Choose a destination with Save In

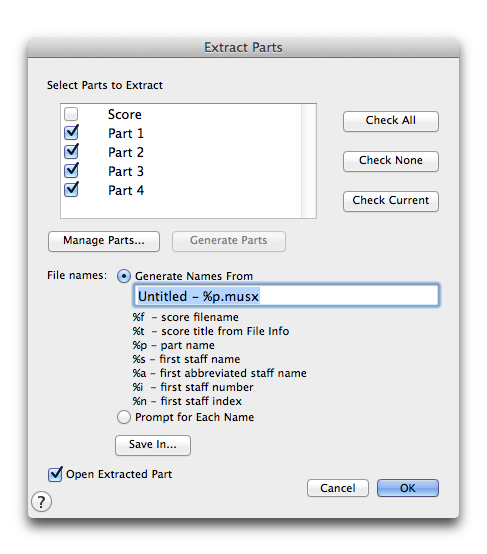coord(153,445)
